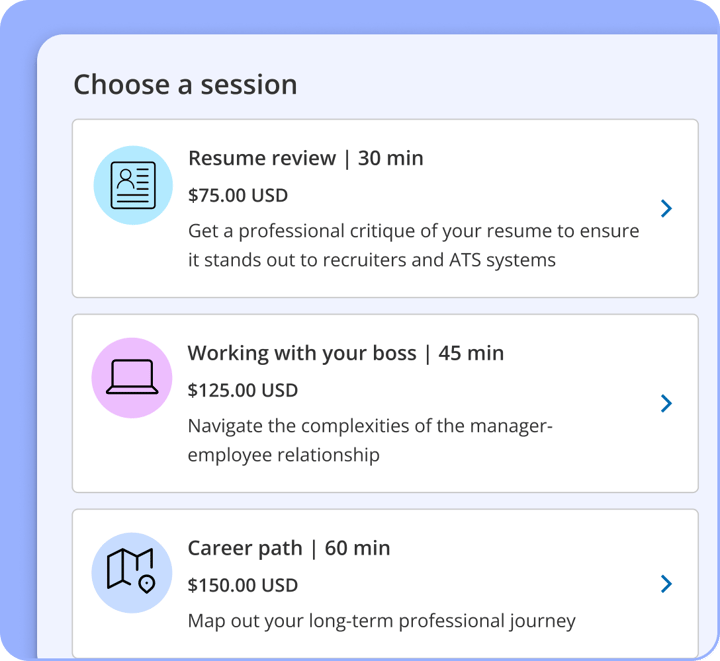Click the laptop icon in purple circle

[x=132, y=377]
